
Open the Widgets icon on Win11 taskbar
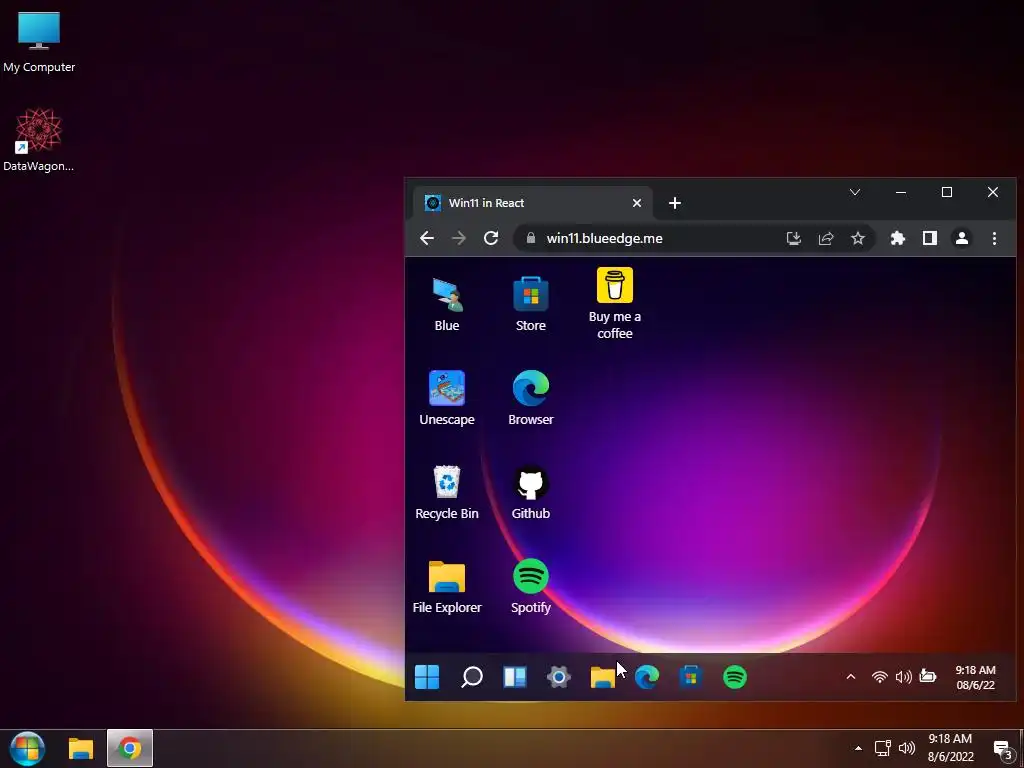(x=515, y=677)
